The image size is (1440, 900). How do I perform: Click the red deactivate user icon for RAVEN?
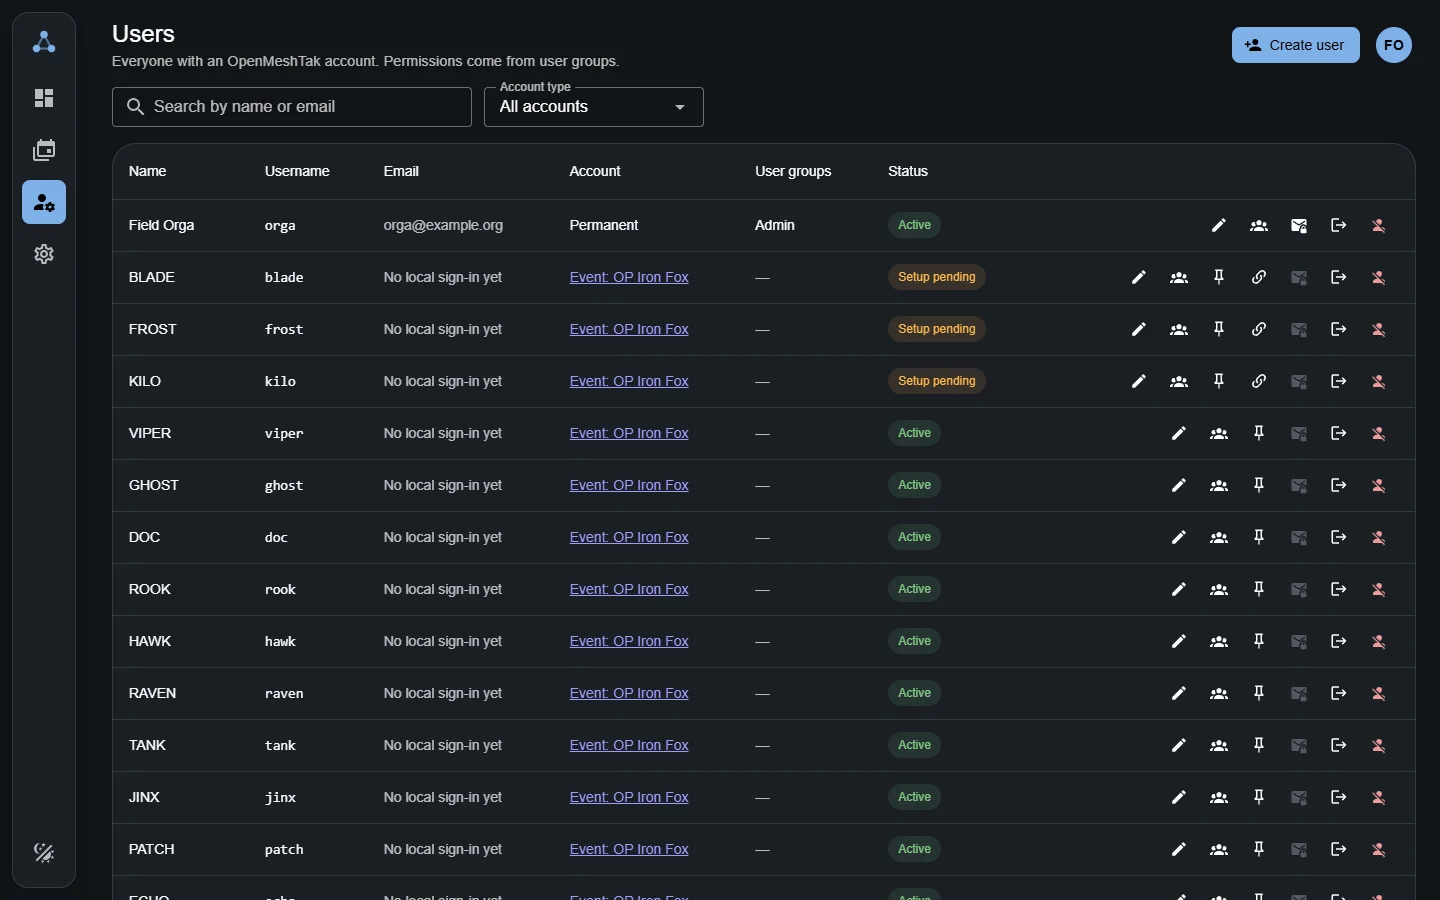[x=1380, y=694]
